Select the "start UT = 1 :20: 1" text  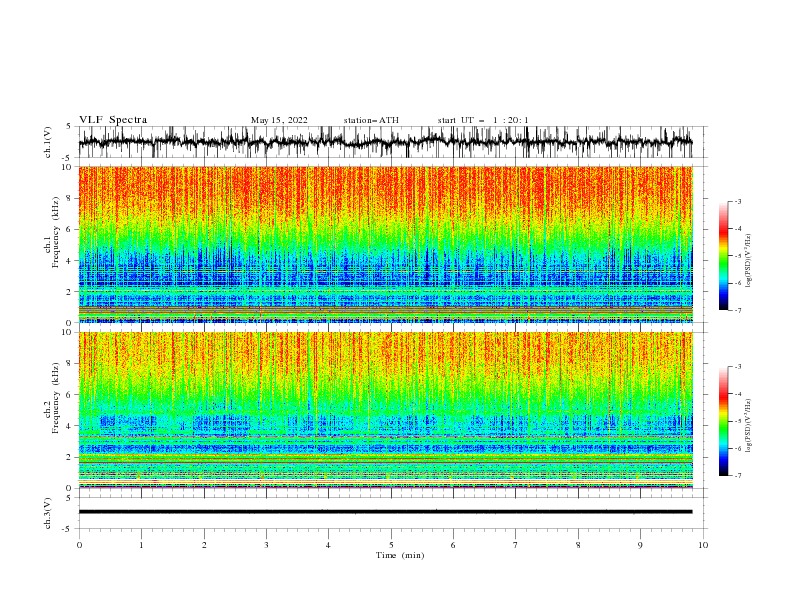pyautogui.click(x=483, y=120)
